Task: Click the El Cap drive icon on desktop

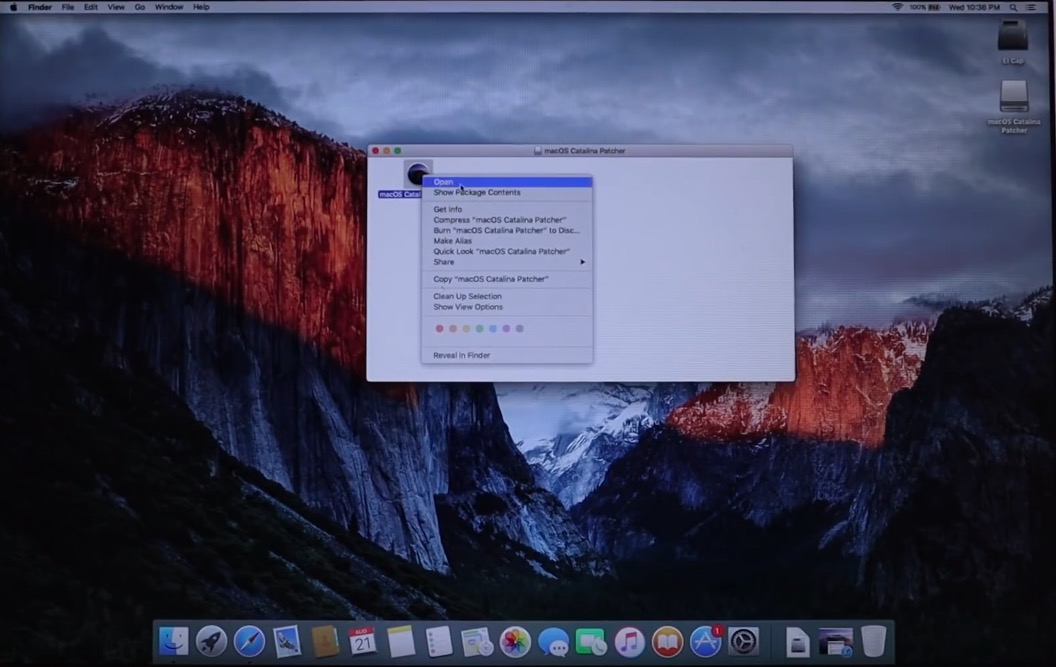Action: pos(1013,36)
